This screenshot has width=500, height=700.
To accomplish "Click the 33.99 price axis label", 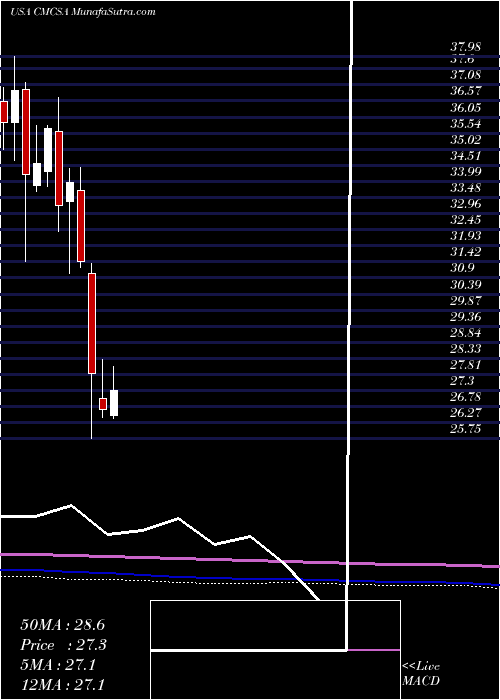I will click(466, 172).
